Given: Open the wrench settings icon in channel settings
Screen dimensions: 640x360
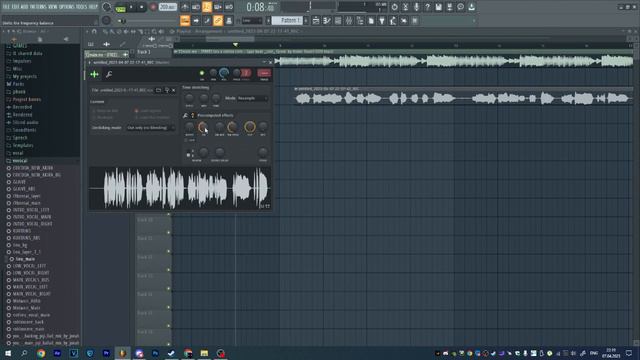Looking at the screenshot, I should pos(109,74).
